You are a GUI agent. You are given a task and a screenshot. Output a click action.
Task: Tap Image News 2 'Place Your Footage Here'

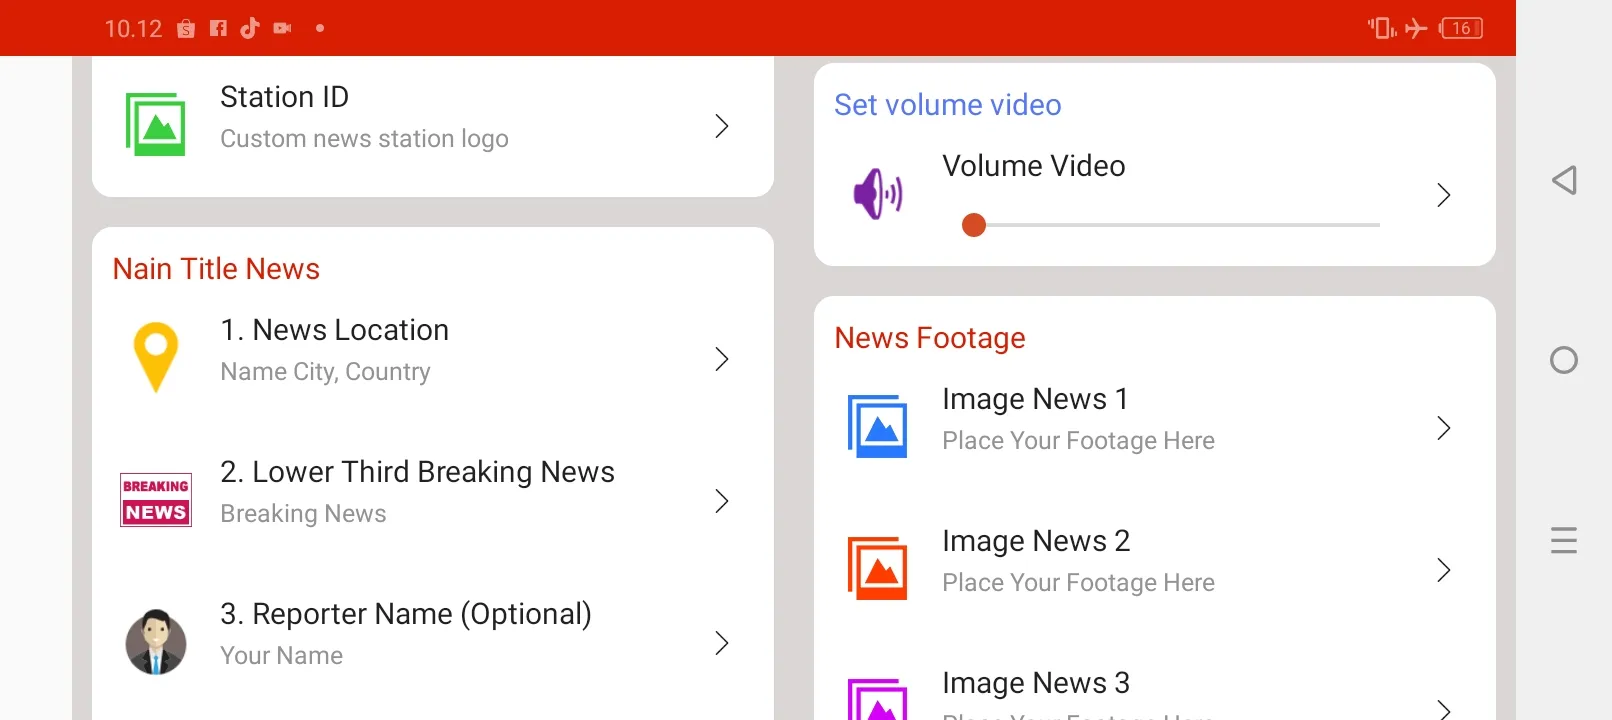coord(1078,583)
